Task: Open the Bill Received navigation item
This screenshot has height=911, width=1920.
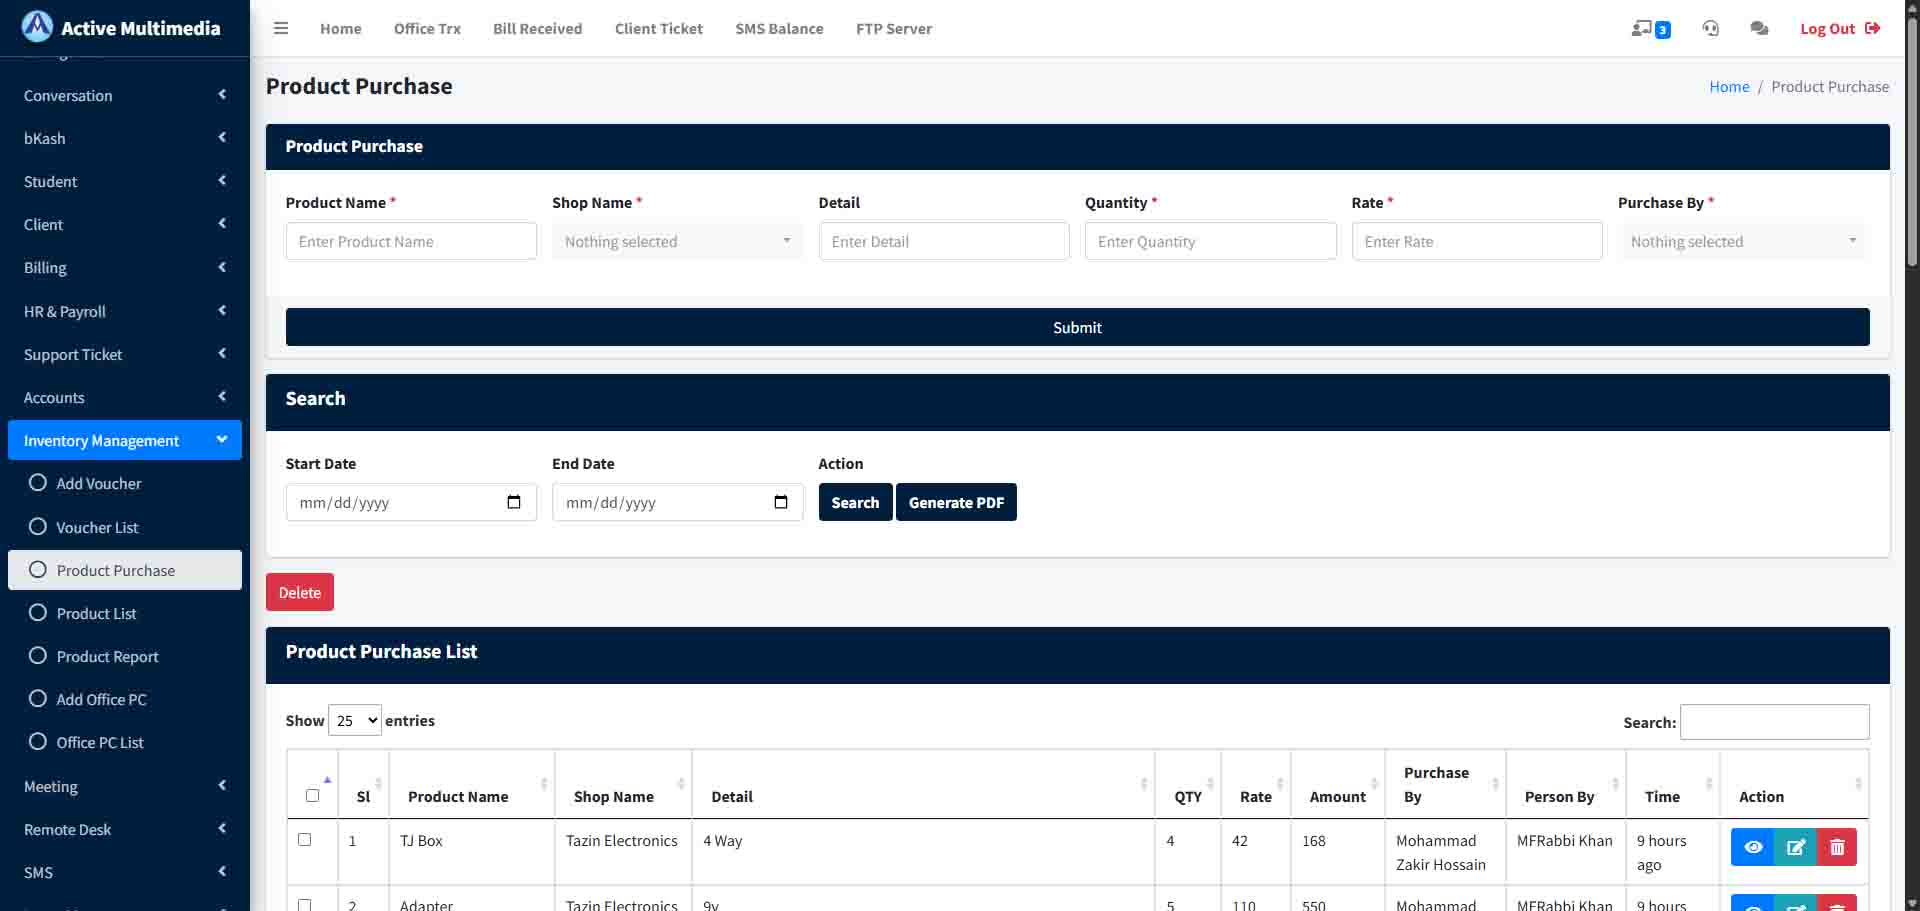Action: pos(537,28)
